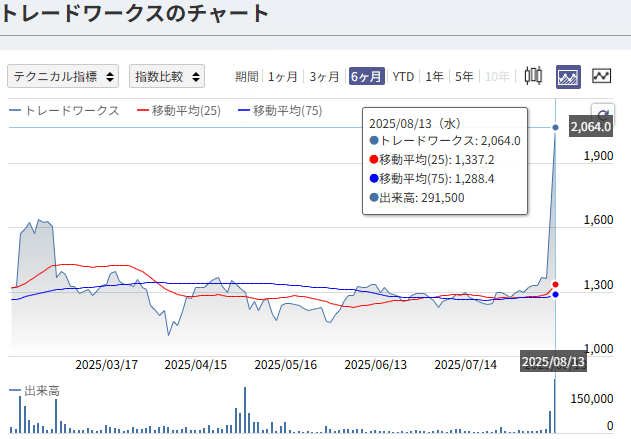Viewport: 631px width, 439px height.
Task: Click the 移動平均(75): 1,288.4 tooltip line
Action: tap(432, 179)
